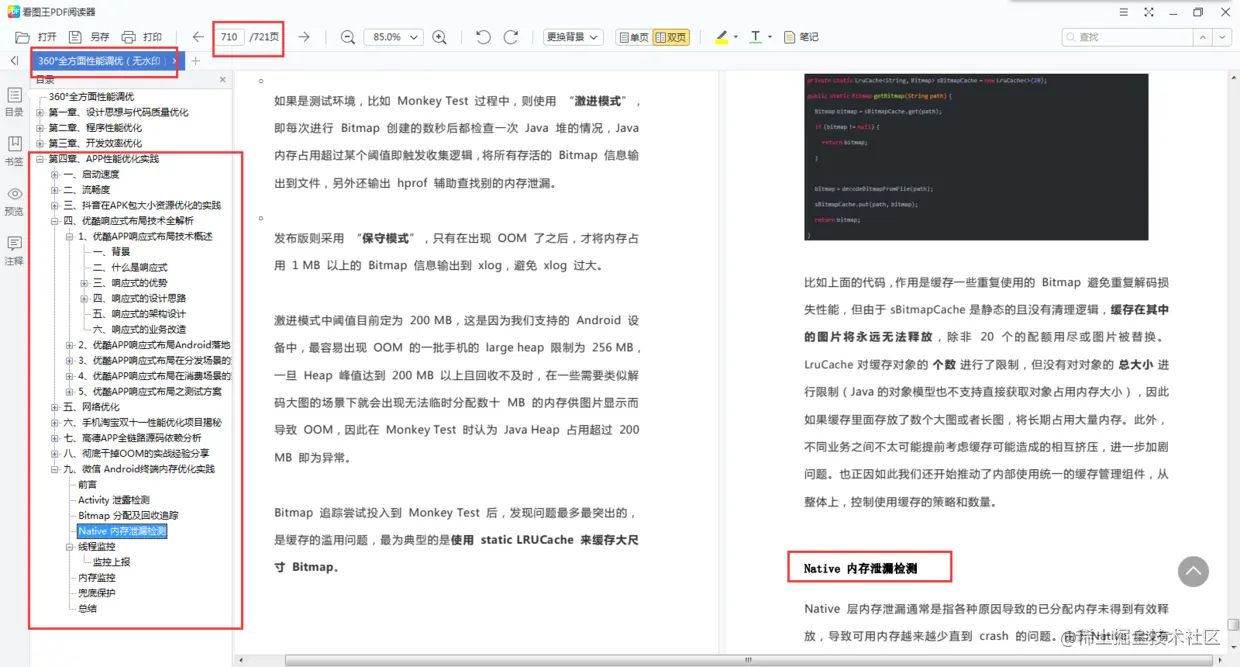Show the 目录 outline panel
The image size is (1240, 667).
(x=14, y=102)
